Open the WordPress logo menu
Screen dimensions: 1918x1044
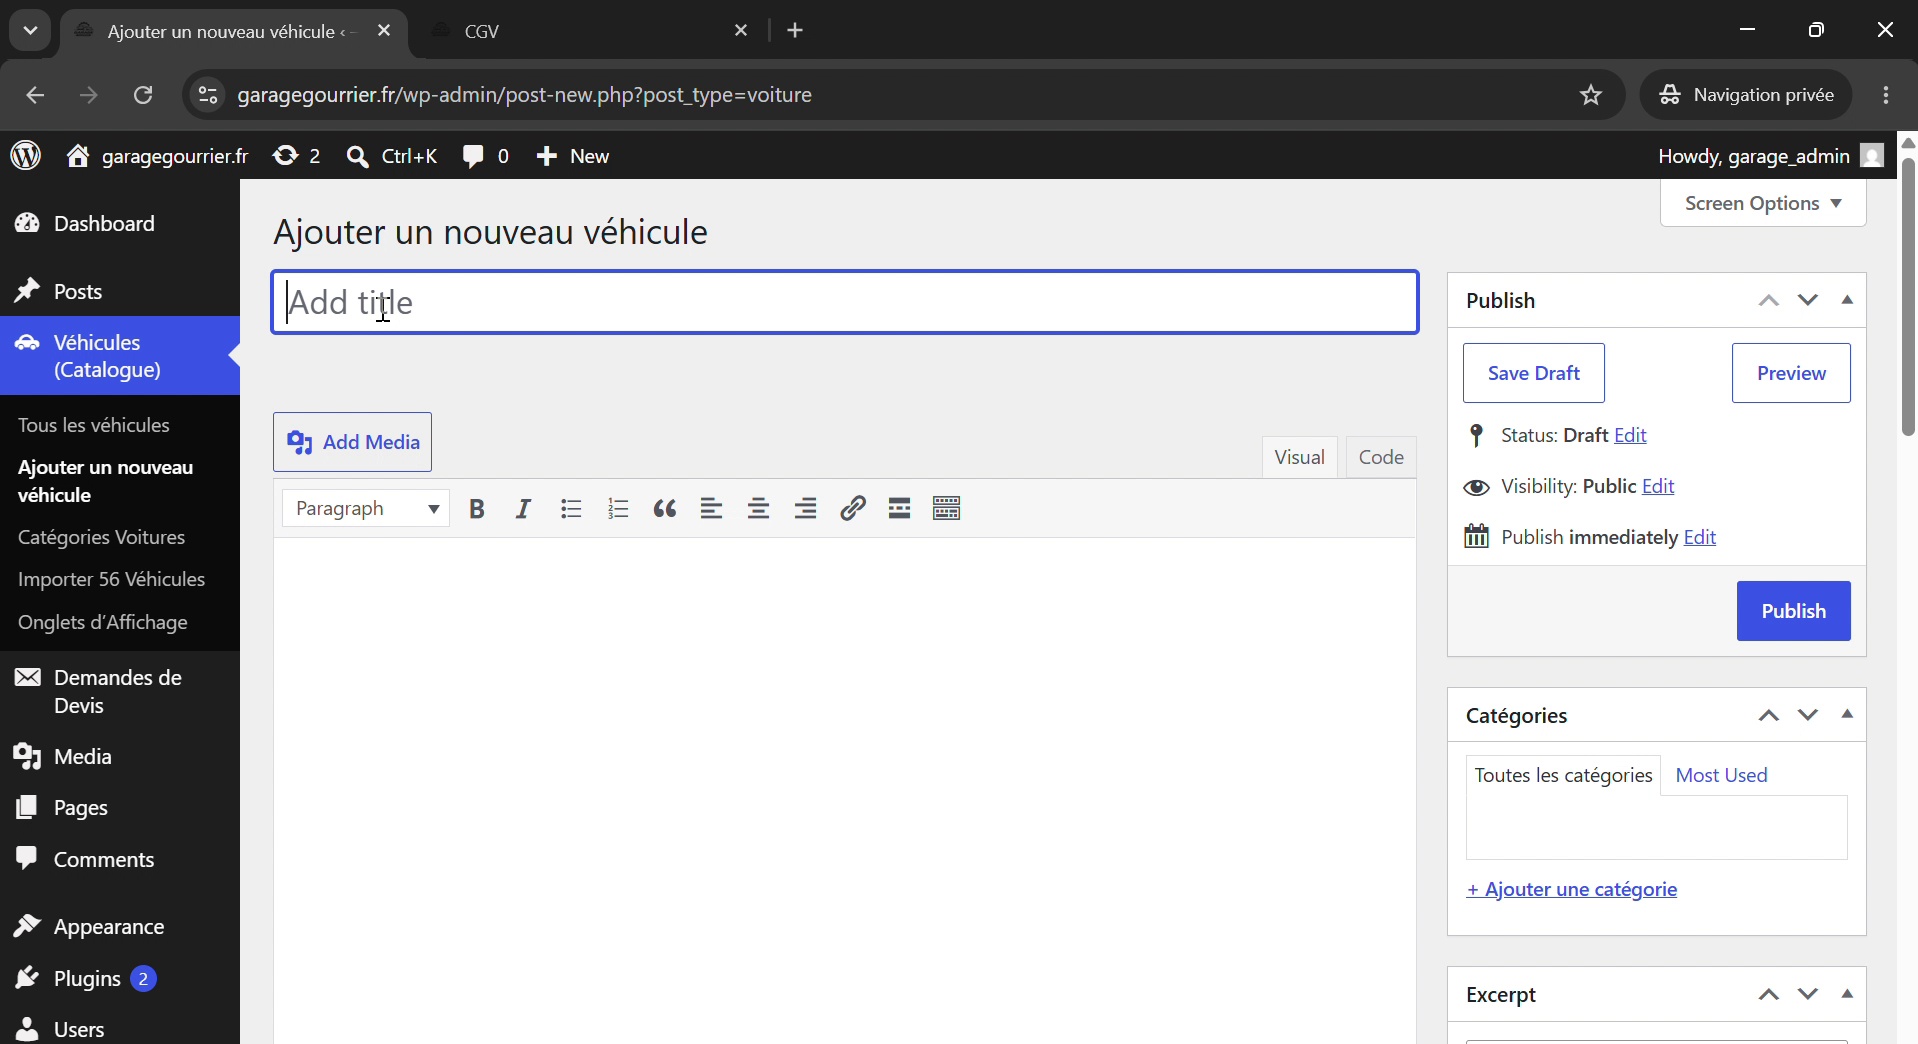pyautogui.click(x=26, y=156)
